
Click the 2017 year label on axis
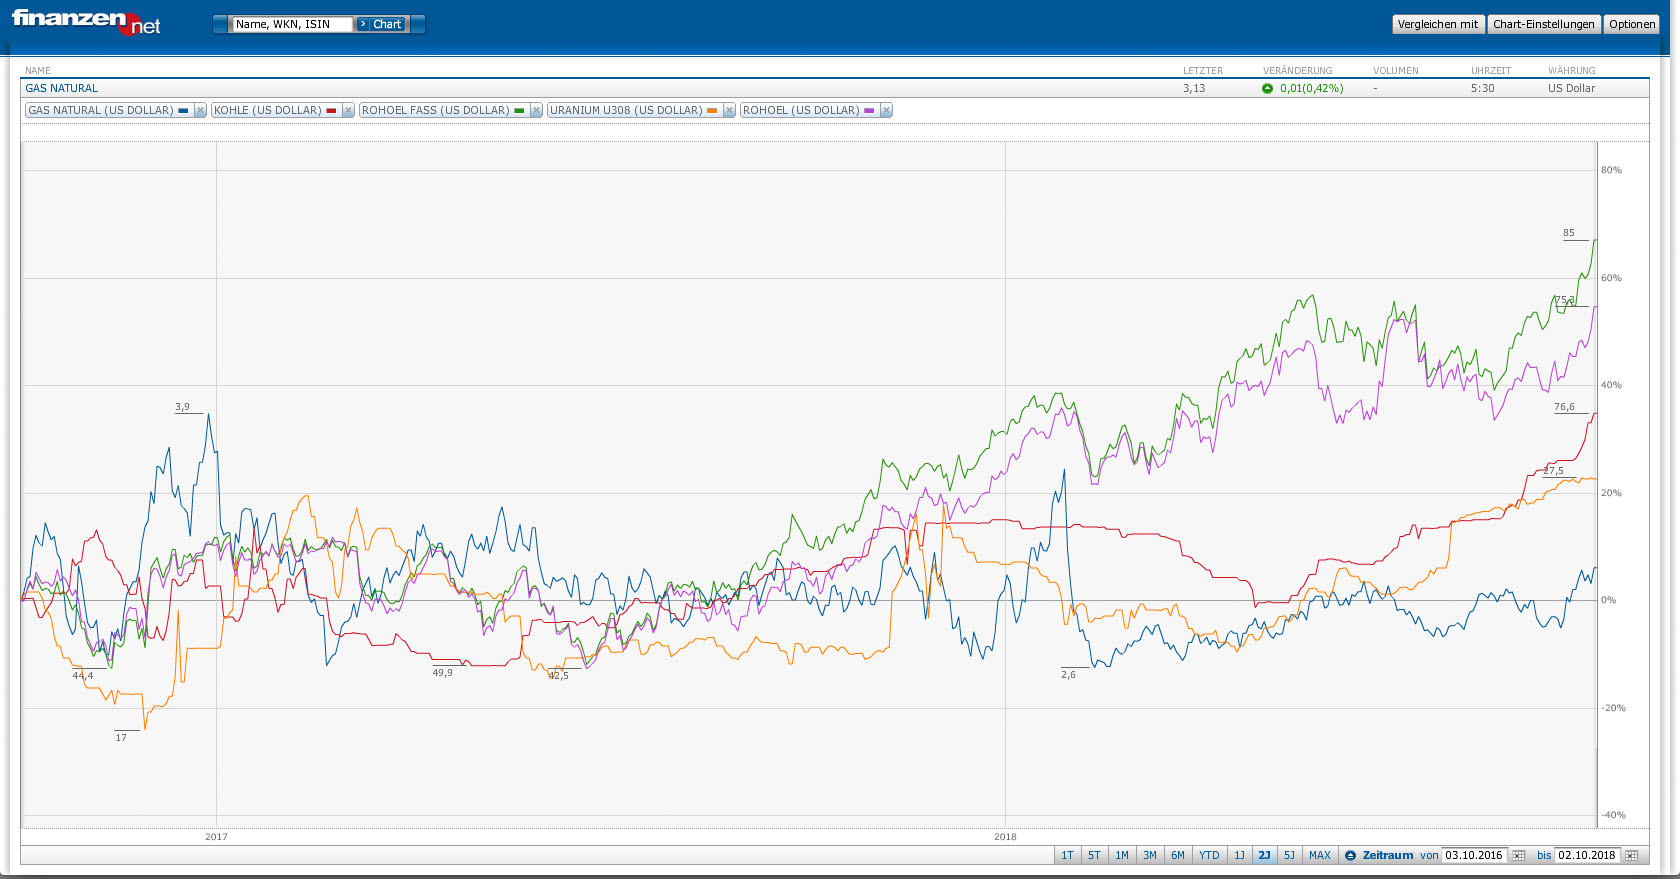(216, 837)
